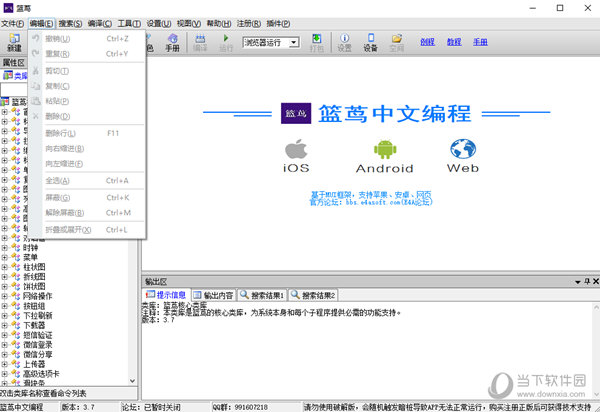
Task: Click the 属性区 panel header tab
Action: 14,63
